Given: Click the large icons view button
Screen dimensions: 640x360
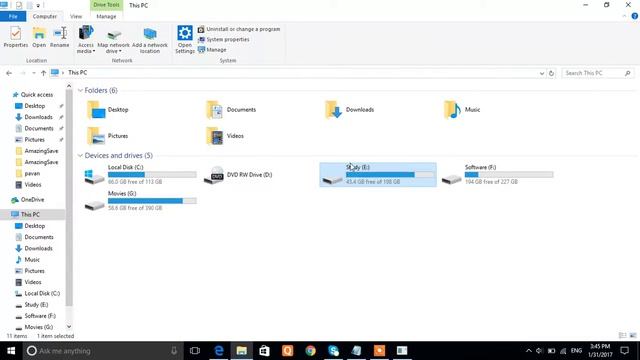Looking at the screenshot, I should pos(633,336).
